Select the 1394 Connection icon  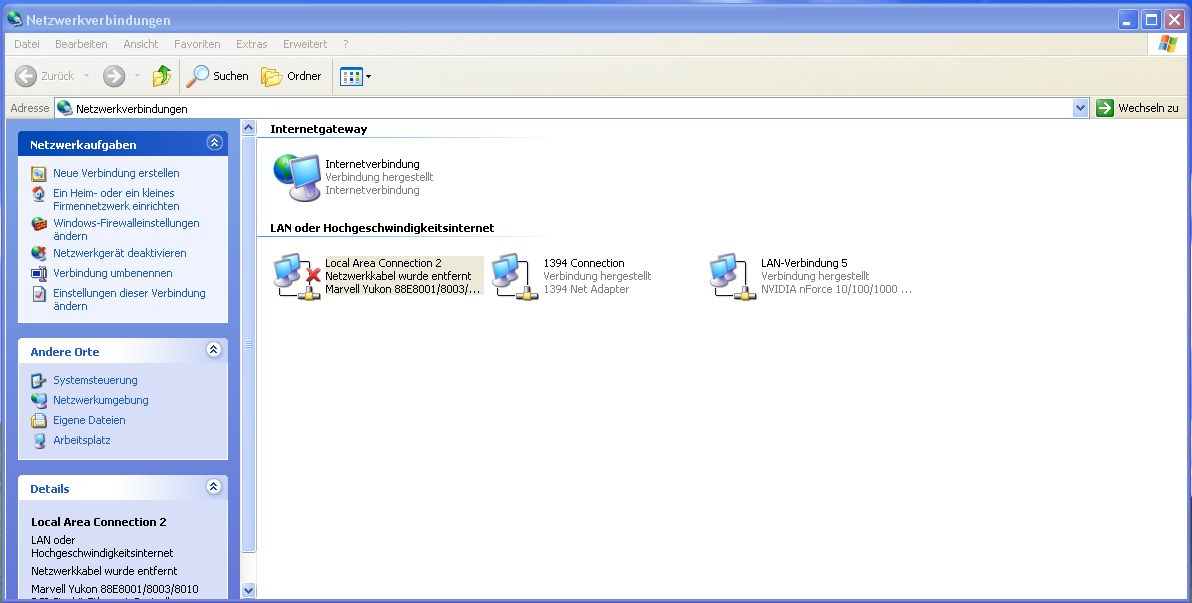(515, 277)
